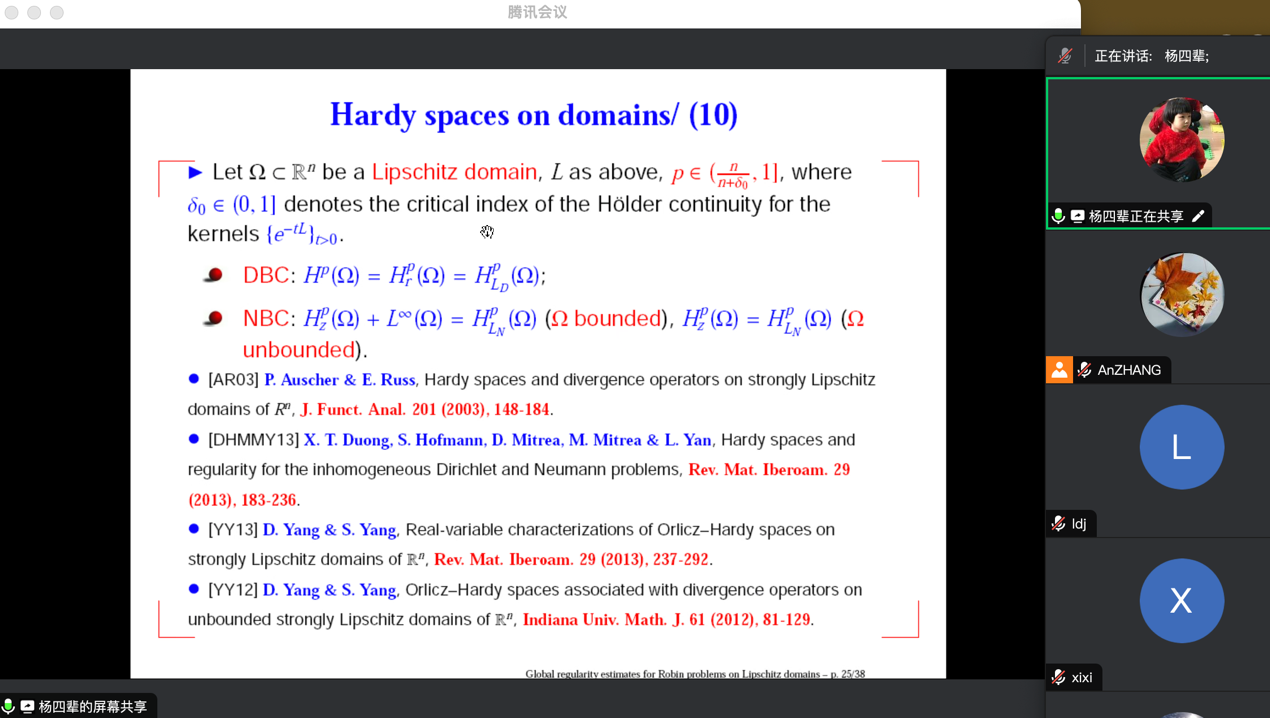Select AnZHANG's autumn leaves avatar
The height and width of the screenshot is (718, 1270).
(1181, 294)
